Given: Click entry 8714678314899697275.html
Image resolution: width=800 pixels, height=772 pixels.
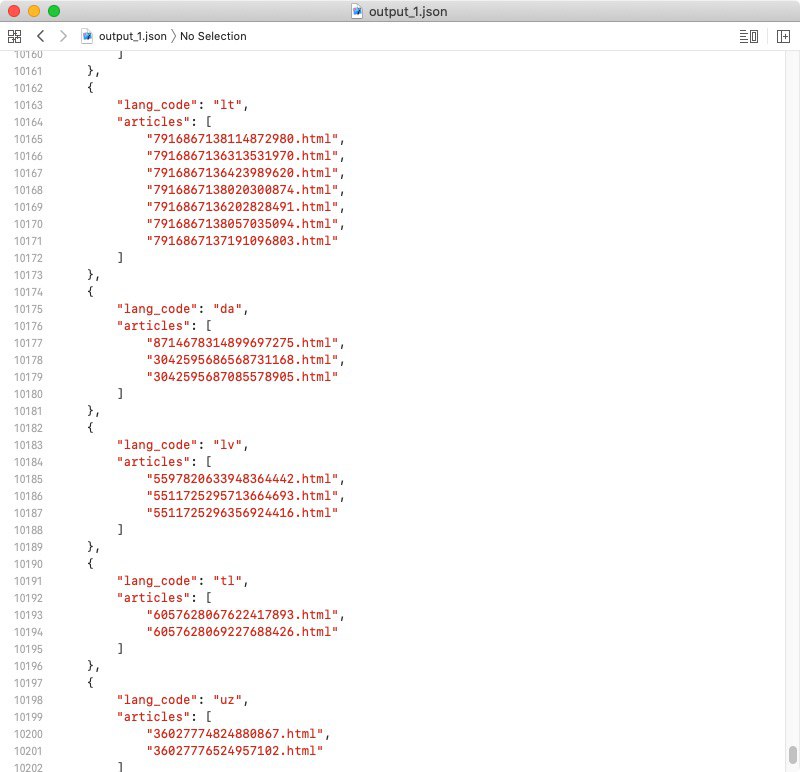Looking at the screenshot, I should (242, 343).
